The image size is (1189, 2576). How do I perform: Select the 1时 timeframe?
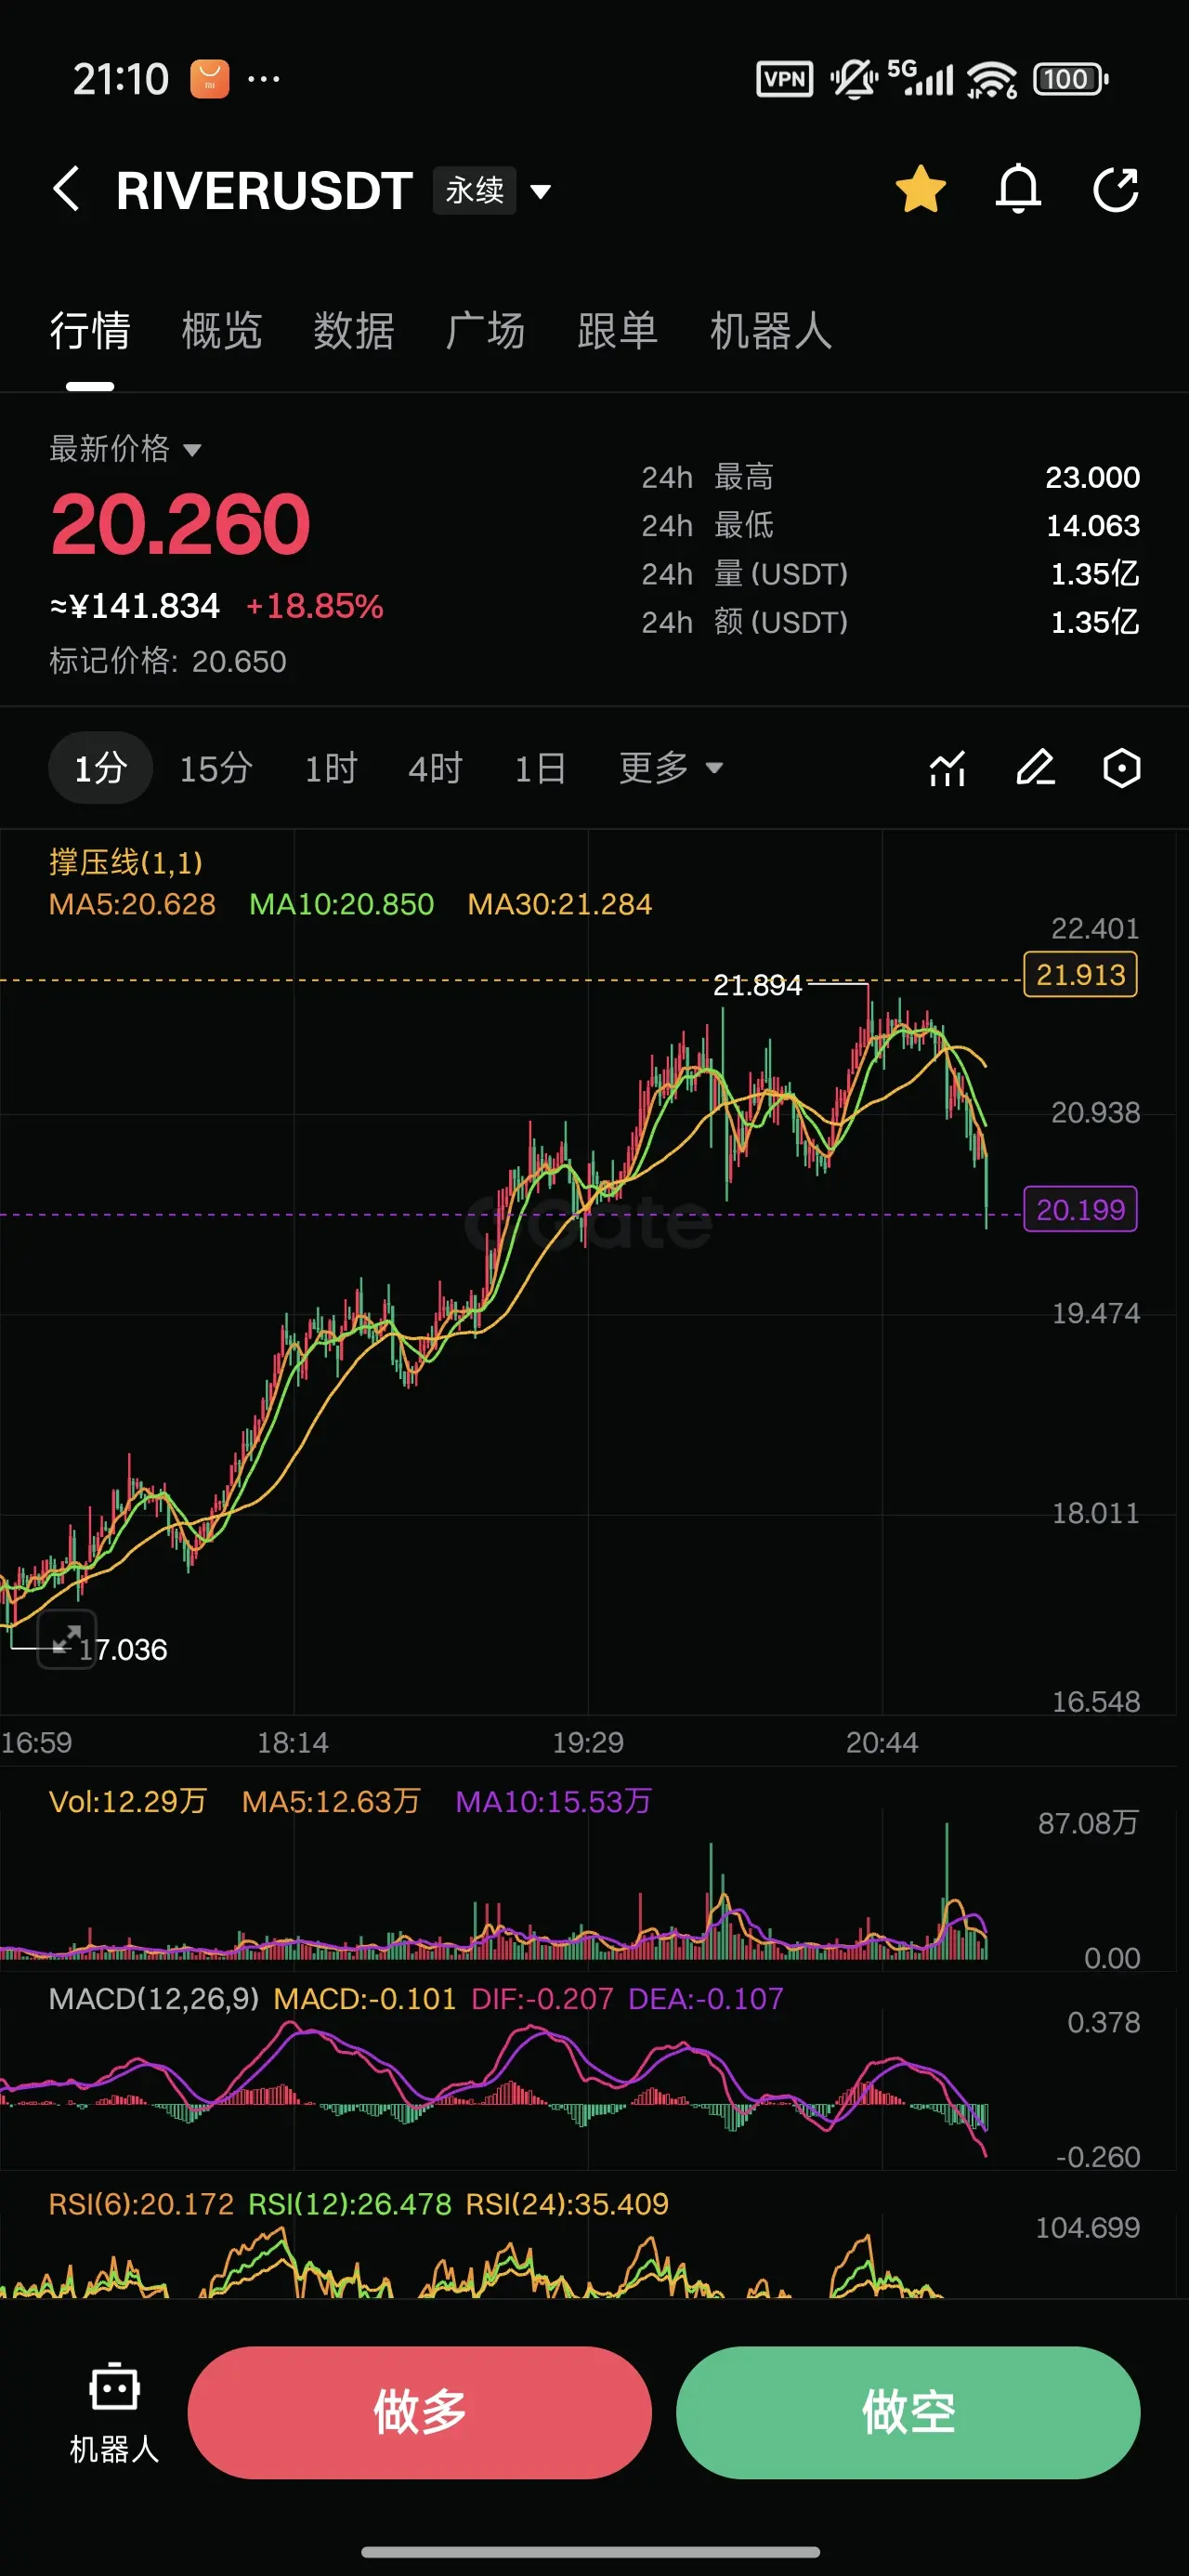coord(331,768)
